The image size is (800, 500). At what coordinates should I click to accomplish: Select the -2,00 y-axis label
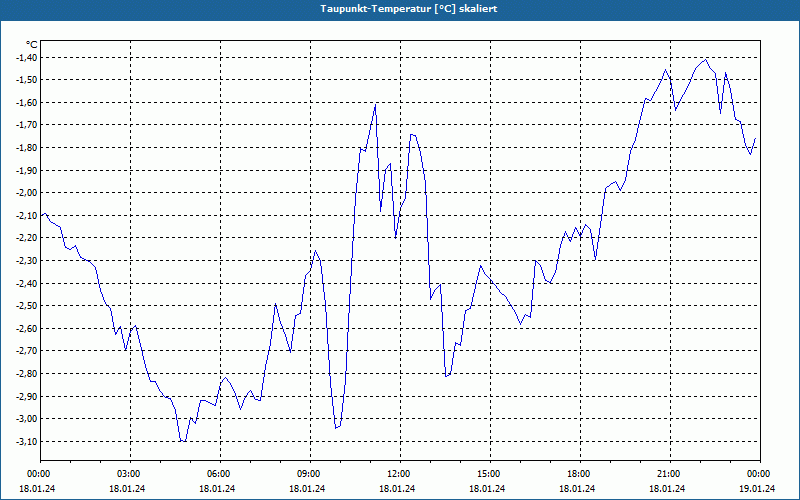[27, 193]
